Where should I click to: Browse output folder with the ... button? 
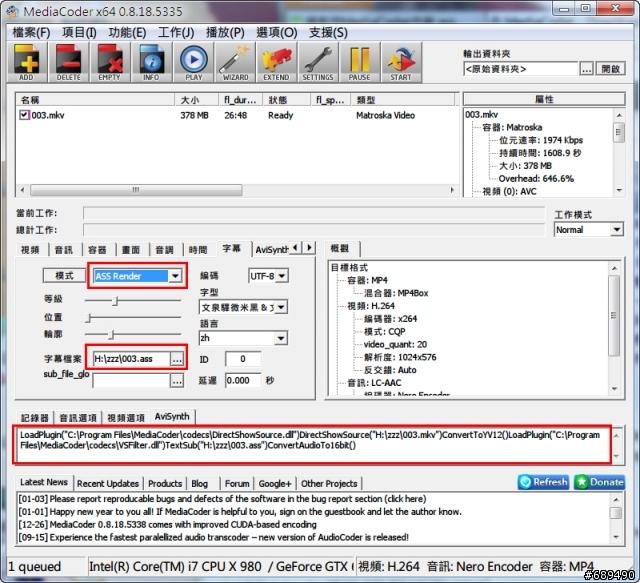click(x=587, y=69)
